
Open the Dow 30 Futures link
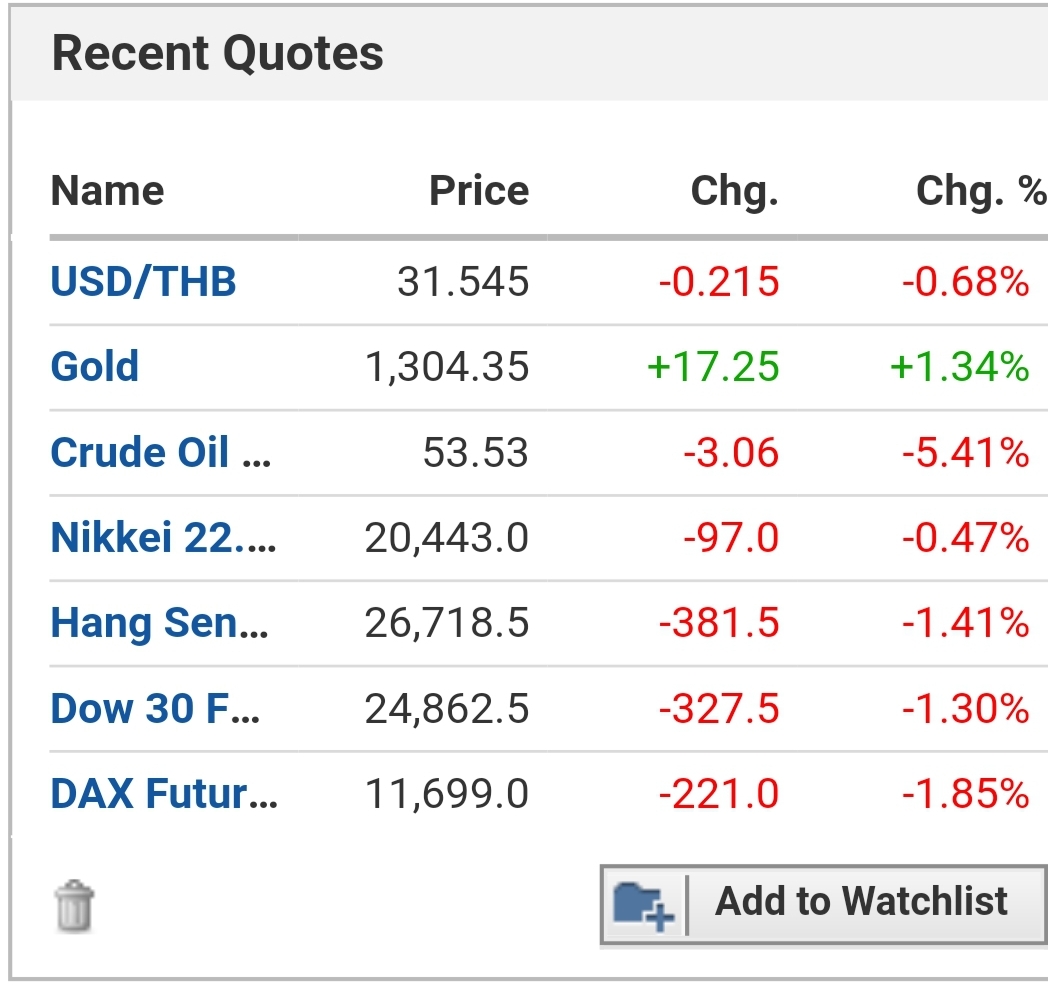(x=155, y=708)
